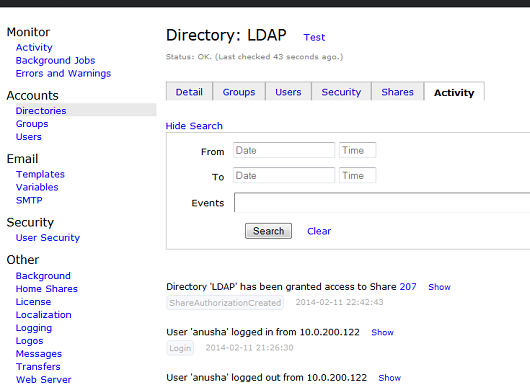Open License page
Viewport: 530px width, 385px height.
[x=33, y=302]
